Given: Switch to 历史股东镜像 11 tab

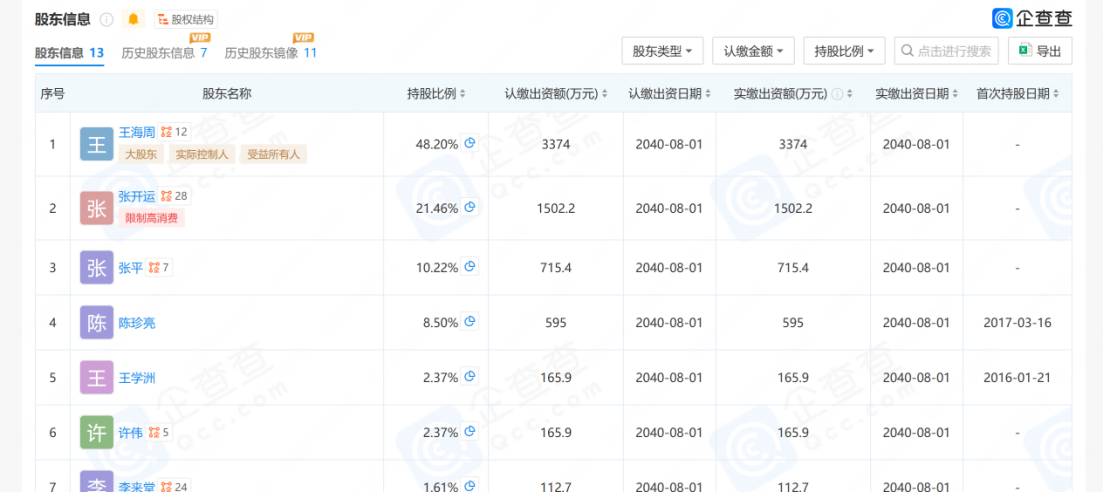Looking at the screenshot, I should [270, 53].
